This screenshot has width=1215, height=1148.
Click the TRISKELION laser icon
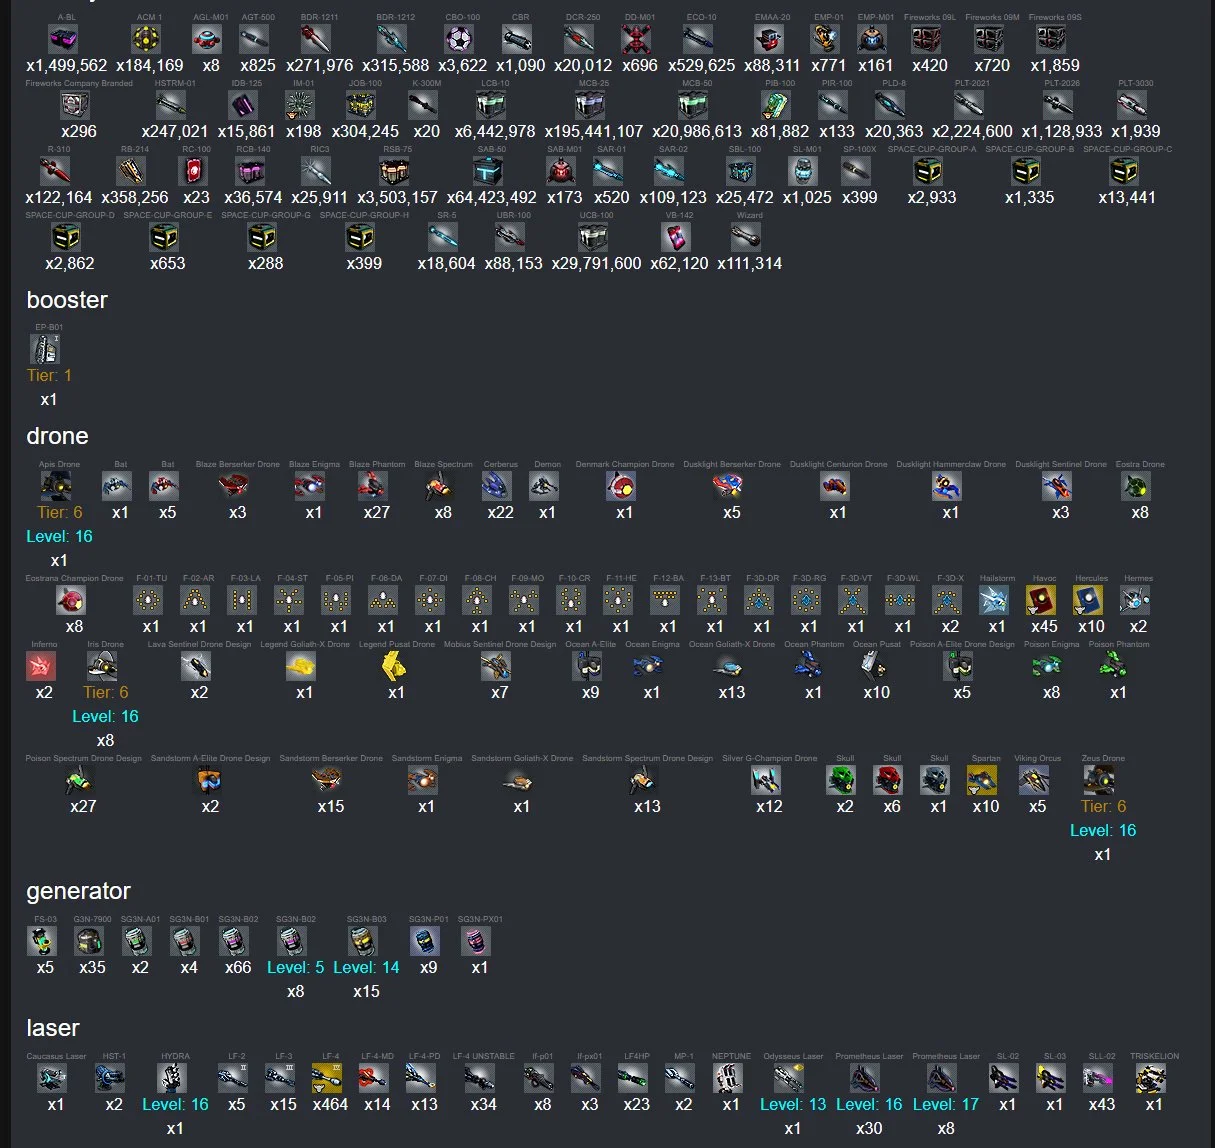(1151, 1077)
